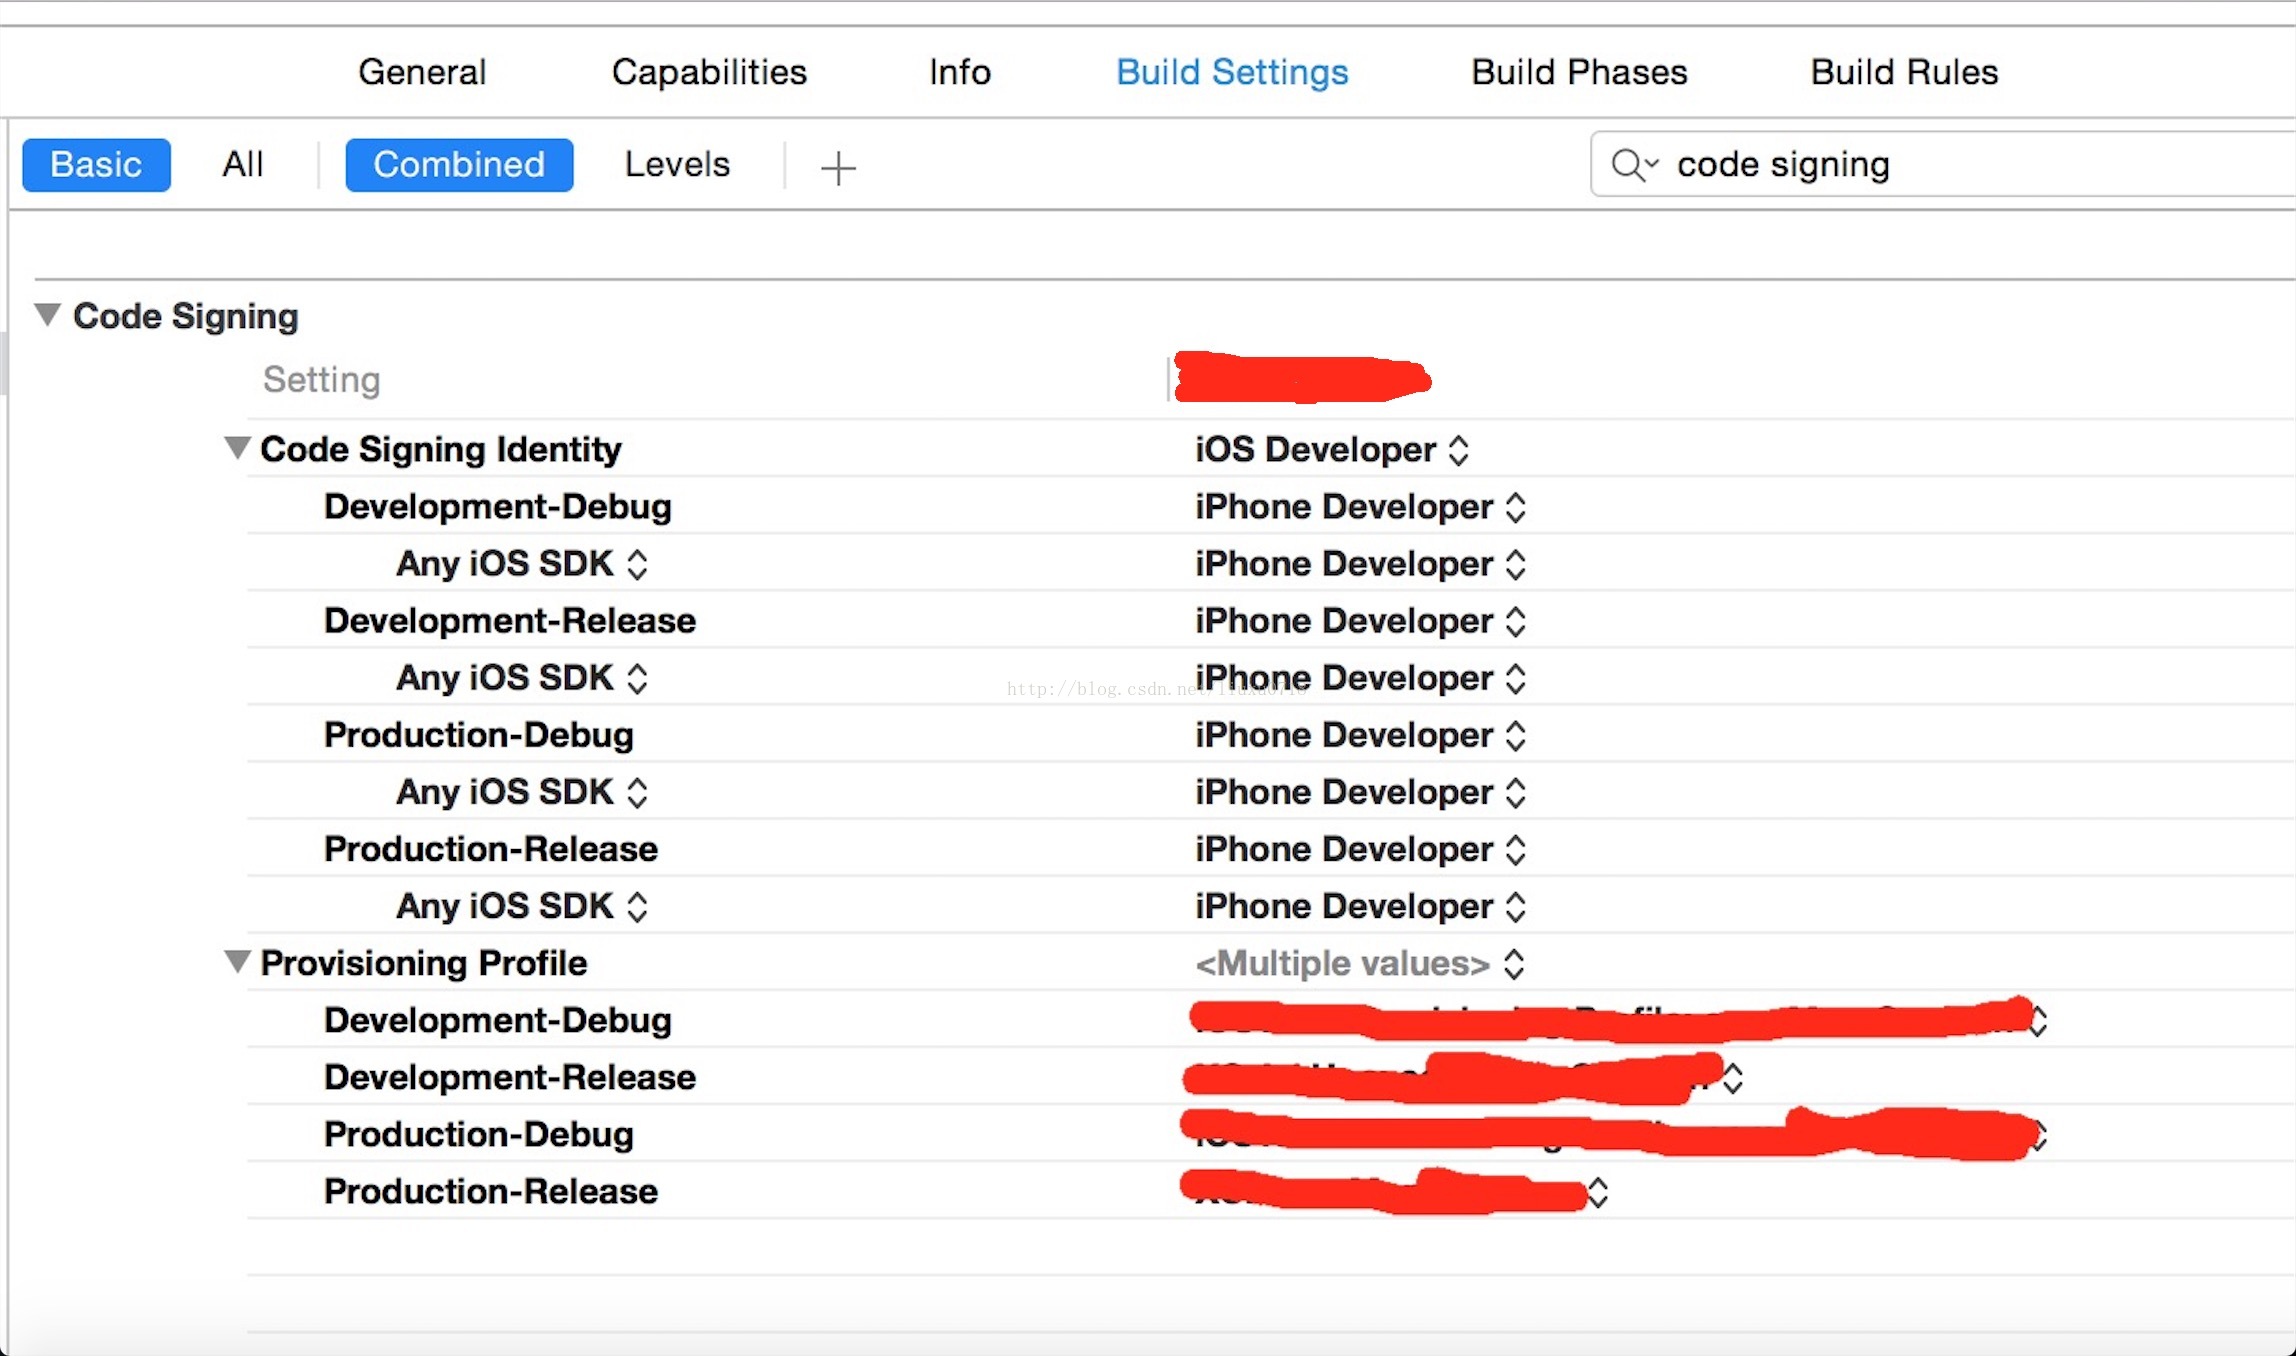Open the General tab
Image resolution: width=2296 pixels, height=1356 pixels.
422,72
